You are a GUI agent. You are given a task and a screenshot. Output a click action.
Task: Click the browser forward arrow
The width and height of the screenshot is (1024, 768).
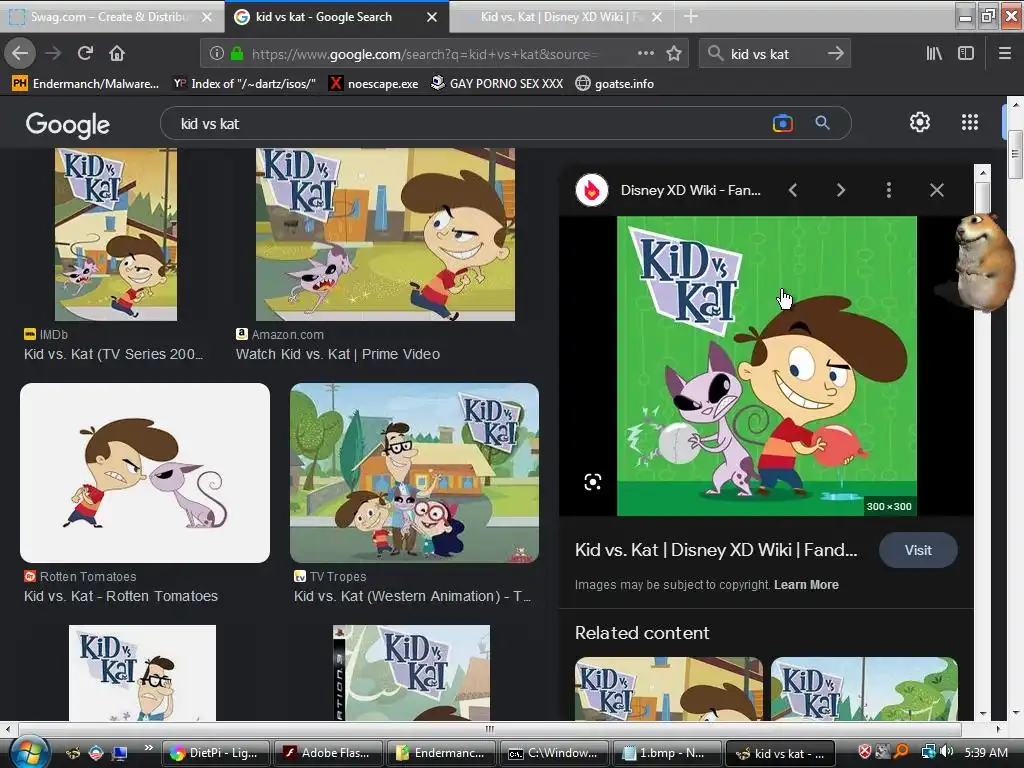(x=53, y=54)
